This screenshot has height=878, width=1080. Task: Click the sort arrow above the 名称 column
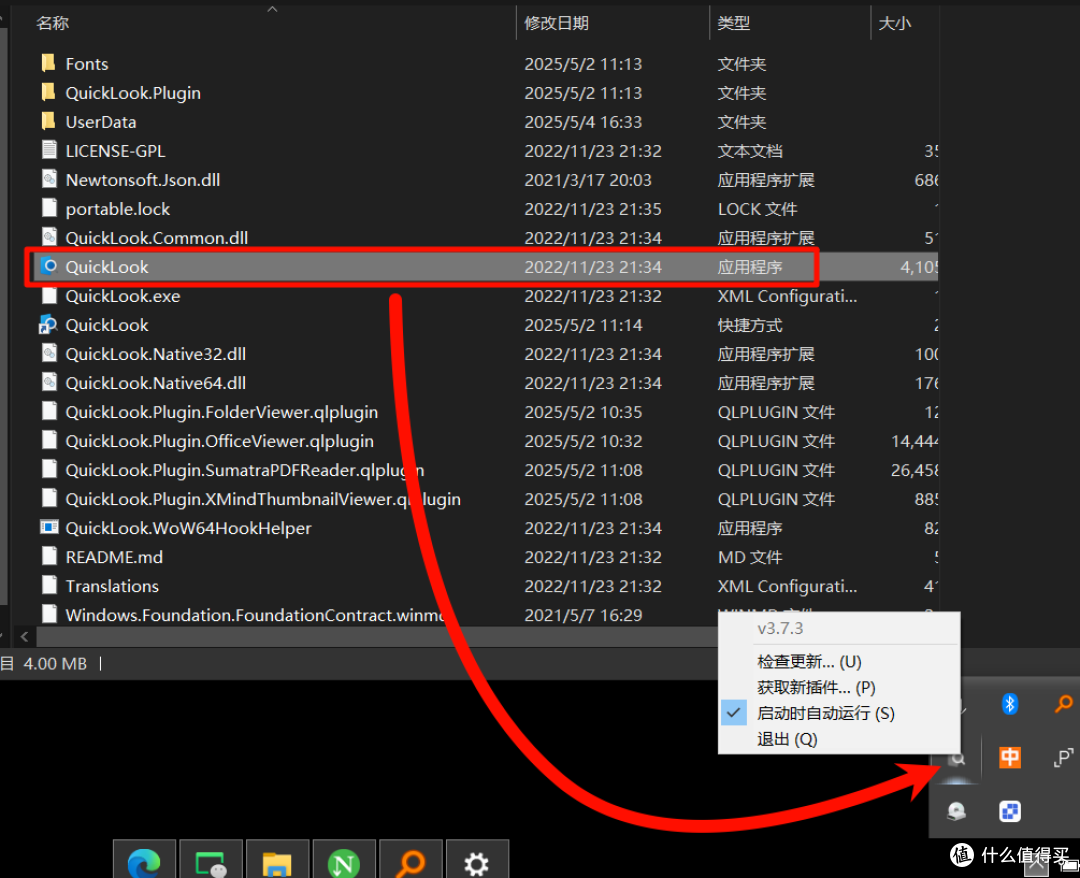[x=272, y=9]
